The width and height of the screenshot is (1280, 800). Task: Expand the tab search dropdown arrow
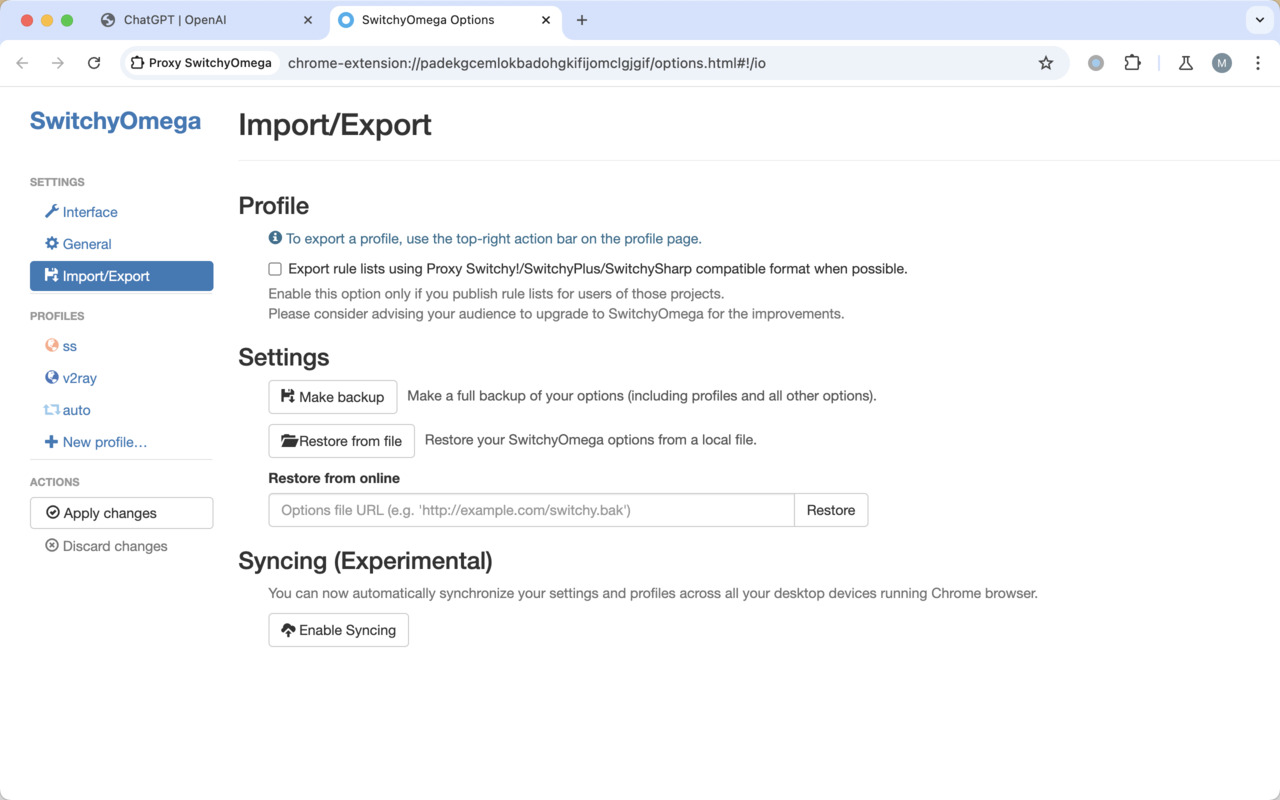(1260, 20)
